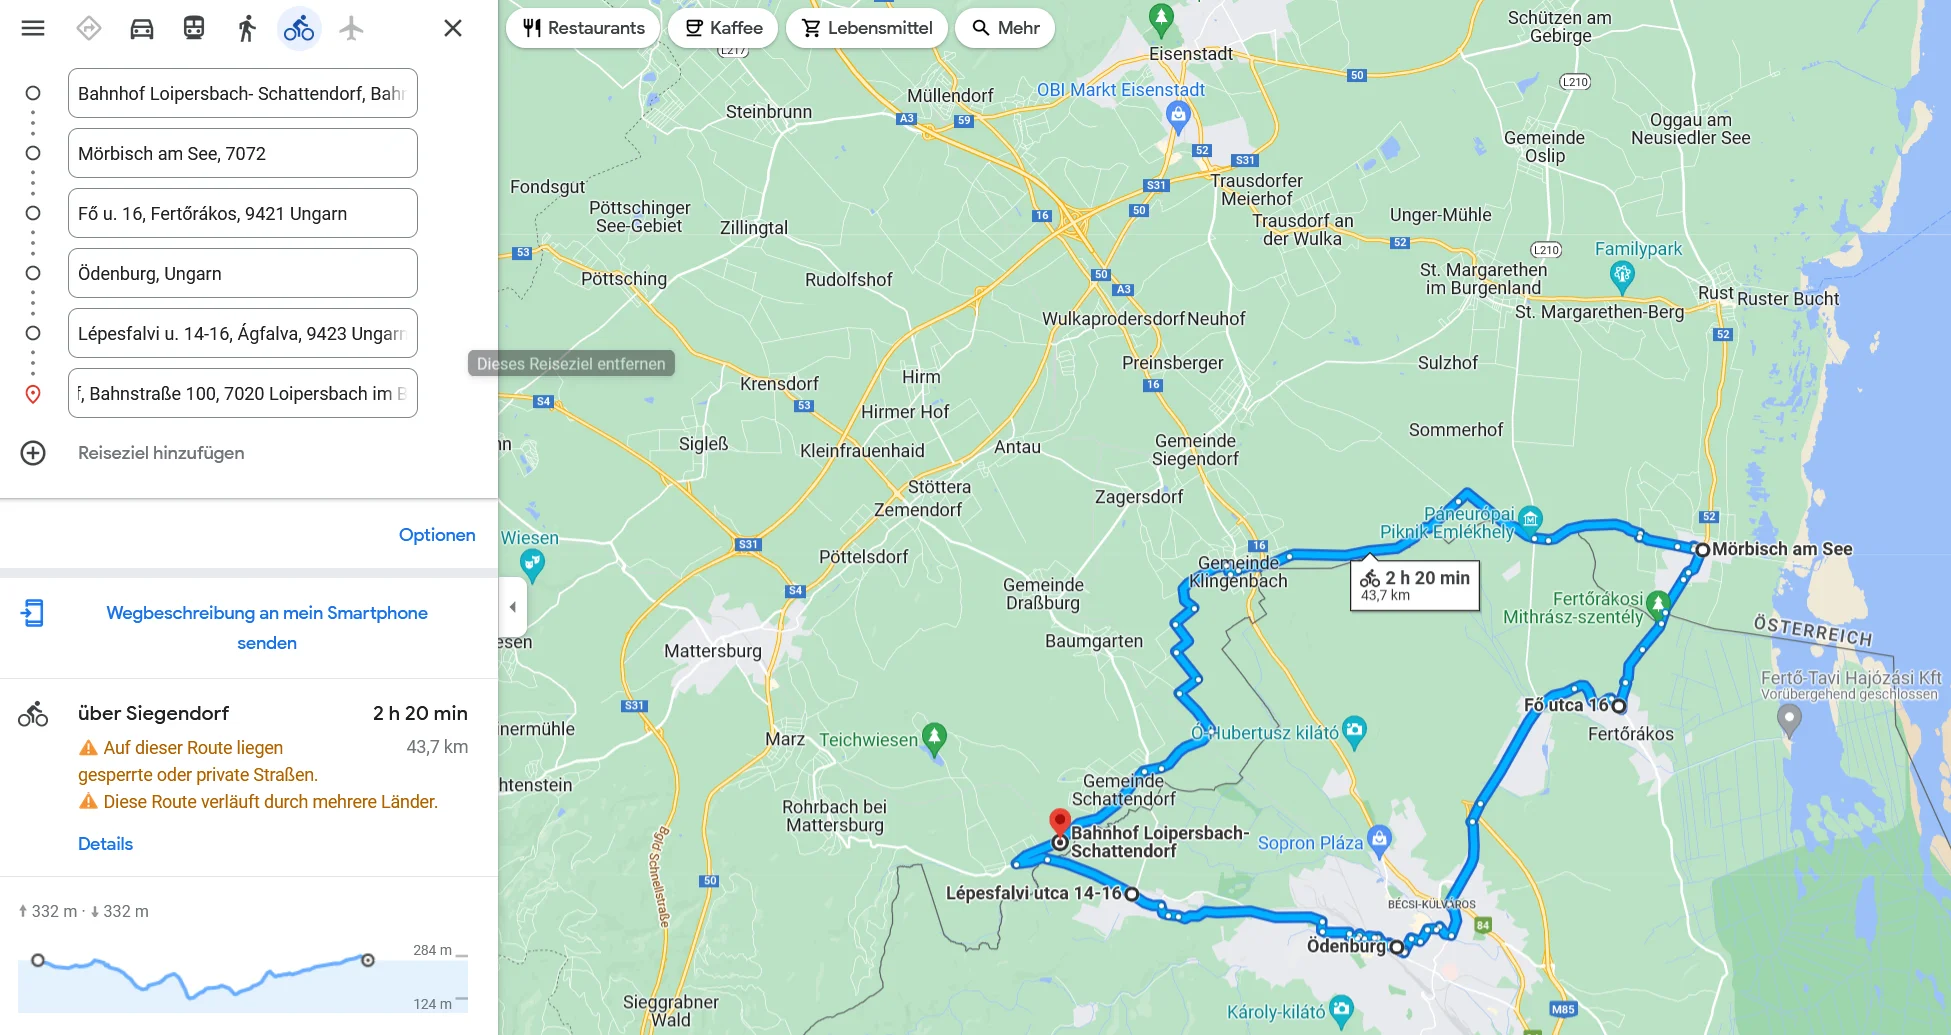Choose the flight travel mode
This screenshot has width=1951, height=1035.
point(351,28)
